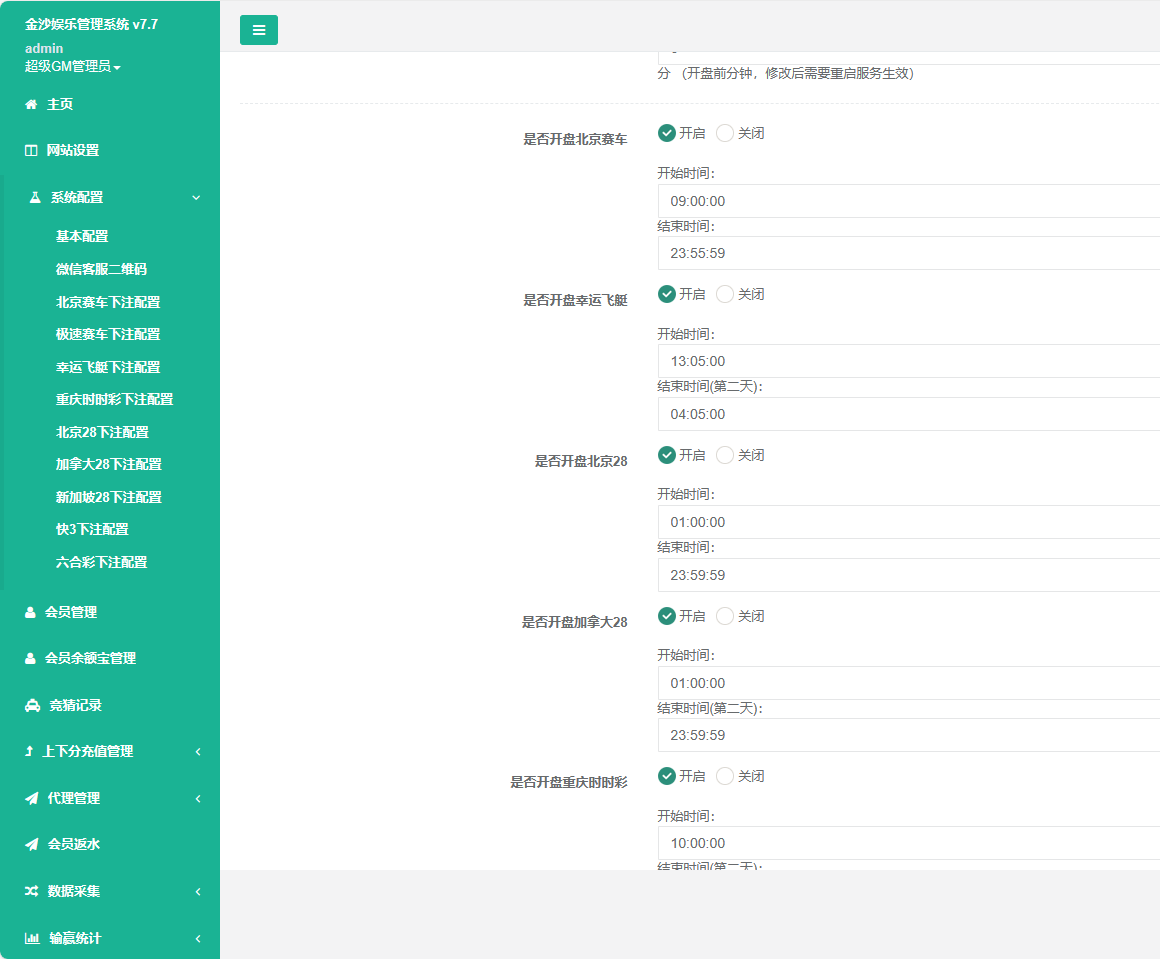Open 新加坡28下注配置 submenu link
The image size is (1160, 959).
pyautogui.click(x=109, y=497)
